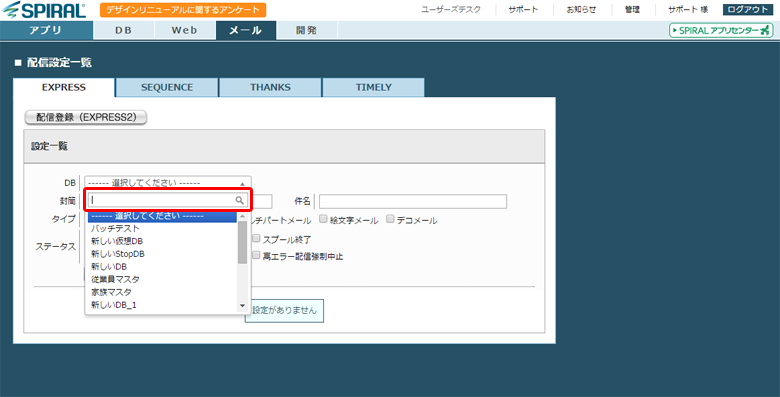Click the SPIRAL logo

(44, 10)
